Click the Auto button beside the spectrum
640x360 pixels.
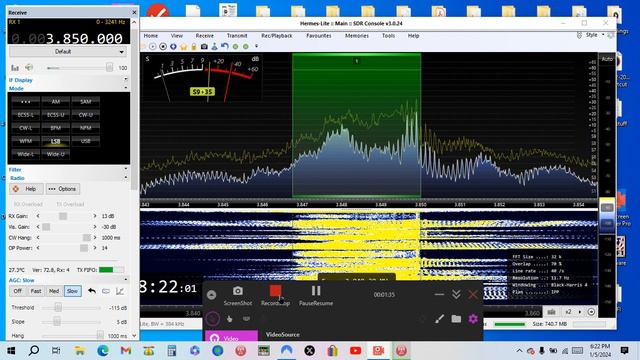607,59
